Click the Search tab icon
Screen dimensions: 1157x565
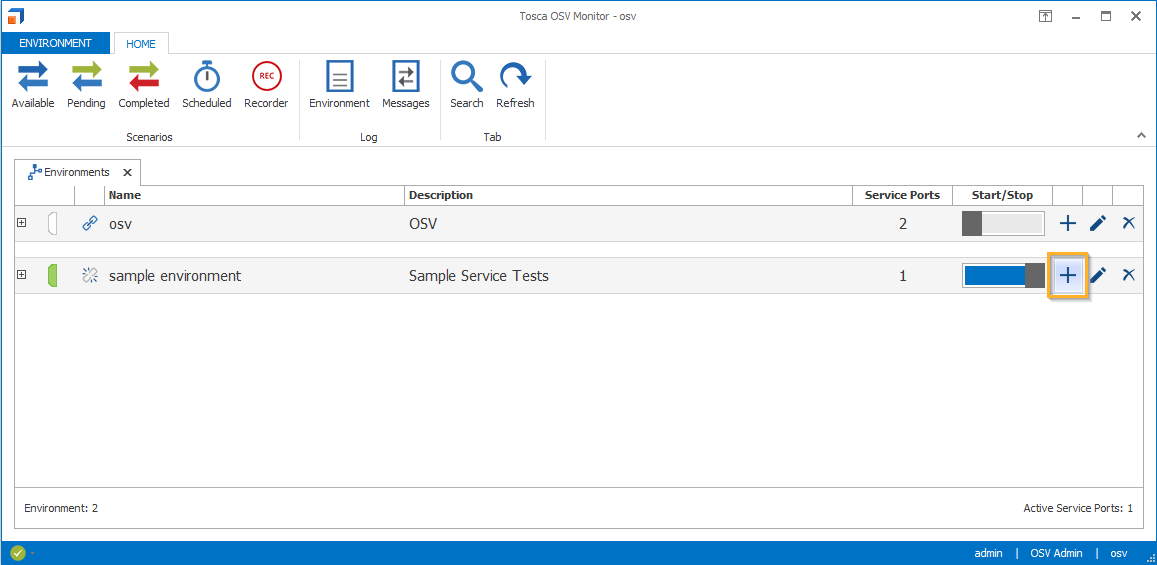pyautogui.click(x=466, y=85)
